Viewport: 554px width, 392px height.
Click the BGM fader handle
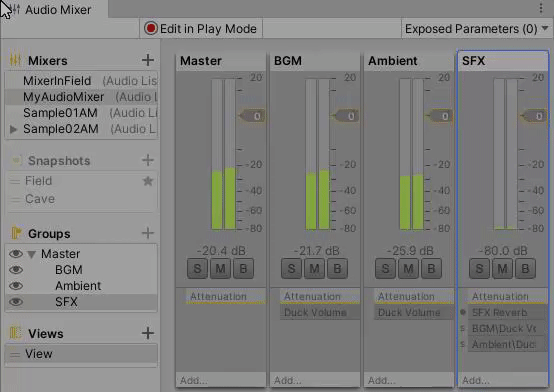[346, 116]
